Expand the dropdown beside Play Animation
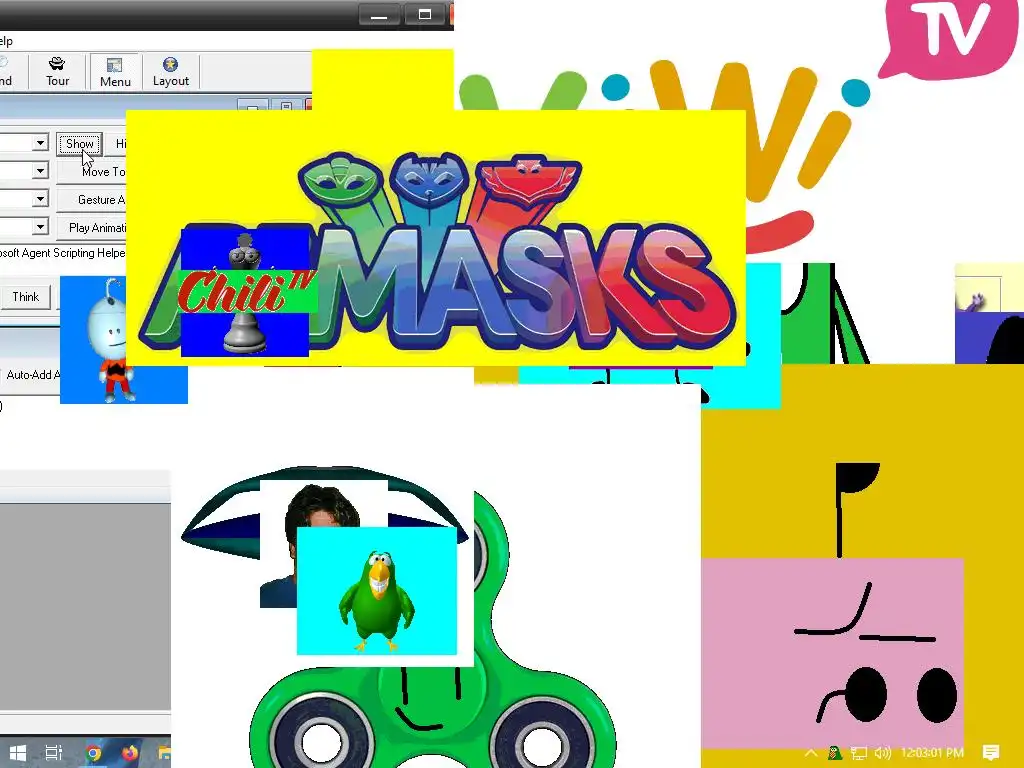The image size is (1024, 768). (40, 227)
